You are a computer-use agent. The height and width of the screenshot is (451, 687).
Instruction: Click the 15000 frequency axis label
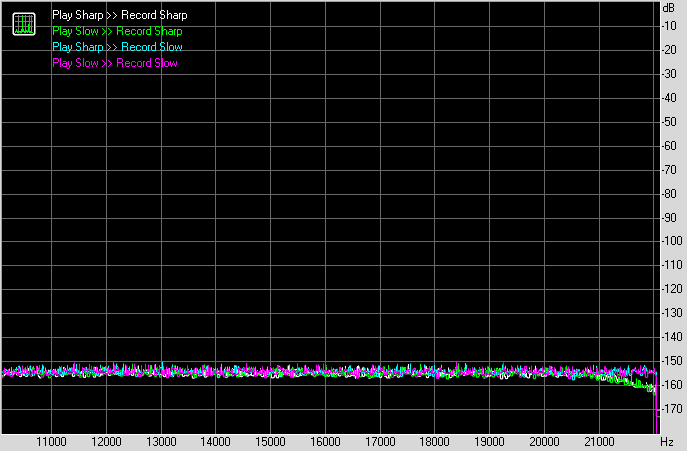pos(270,441)
